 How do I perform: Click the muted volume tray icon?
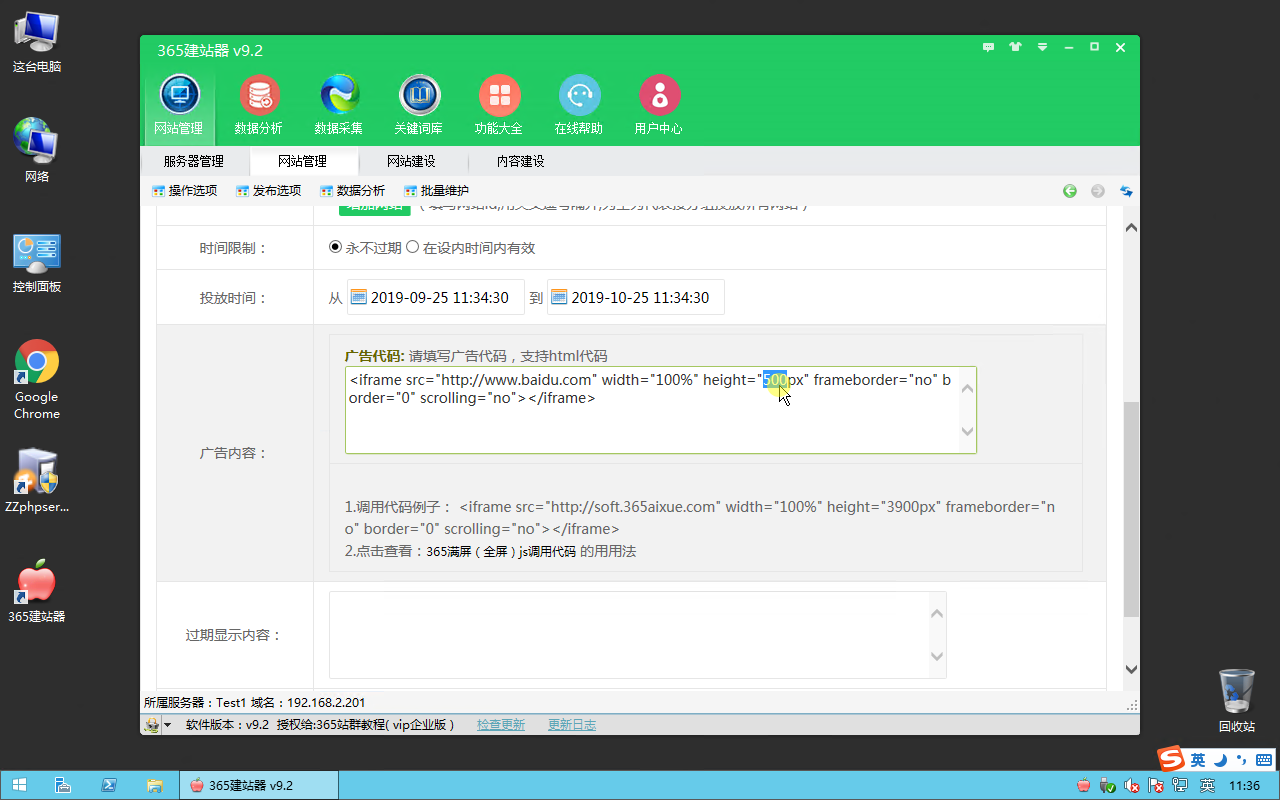point(1132,786)
